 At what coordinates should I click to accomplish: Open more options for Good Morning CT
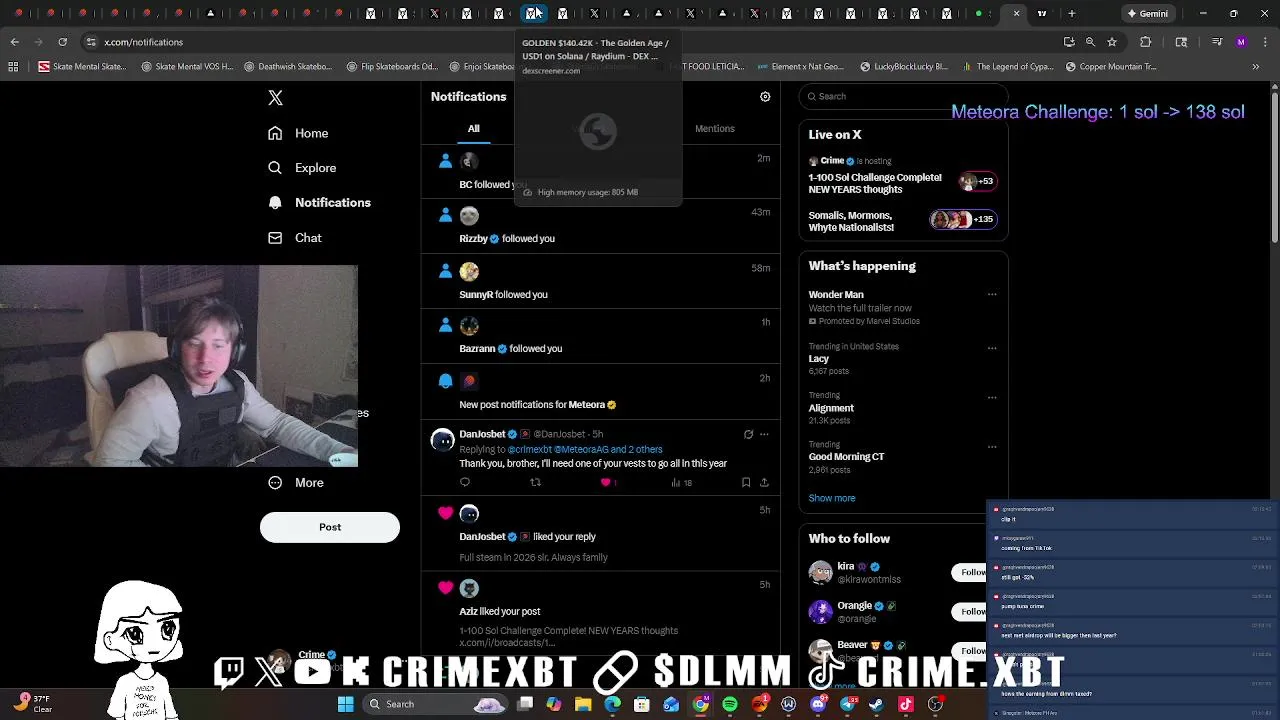click(992, 446)
